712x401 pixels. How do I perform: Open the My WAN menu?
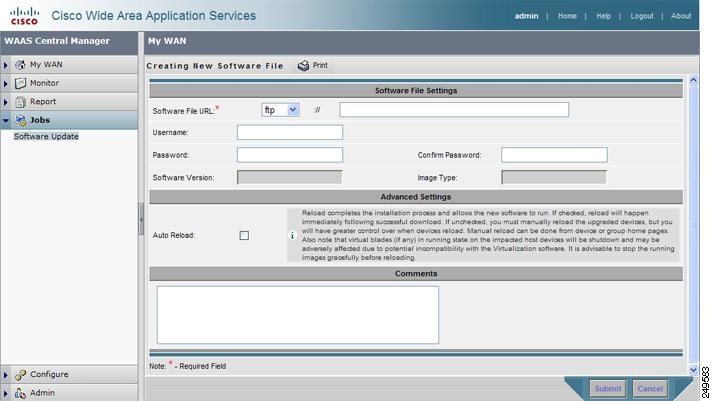tap(69, 65)
